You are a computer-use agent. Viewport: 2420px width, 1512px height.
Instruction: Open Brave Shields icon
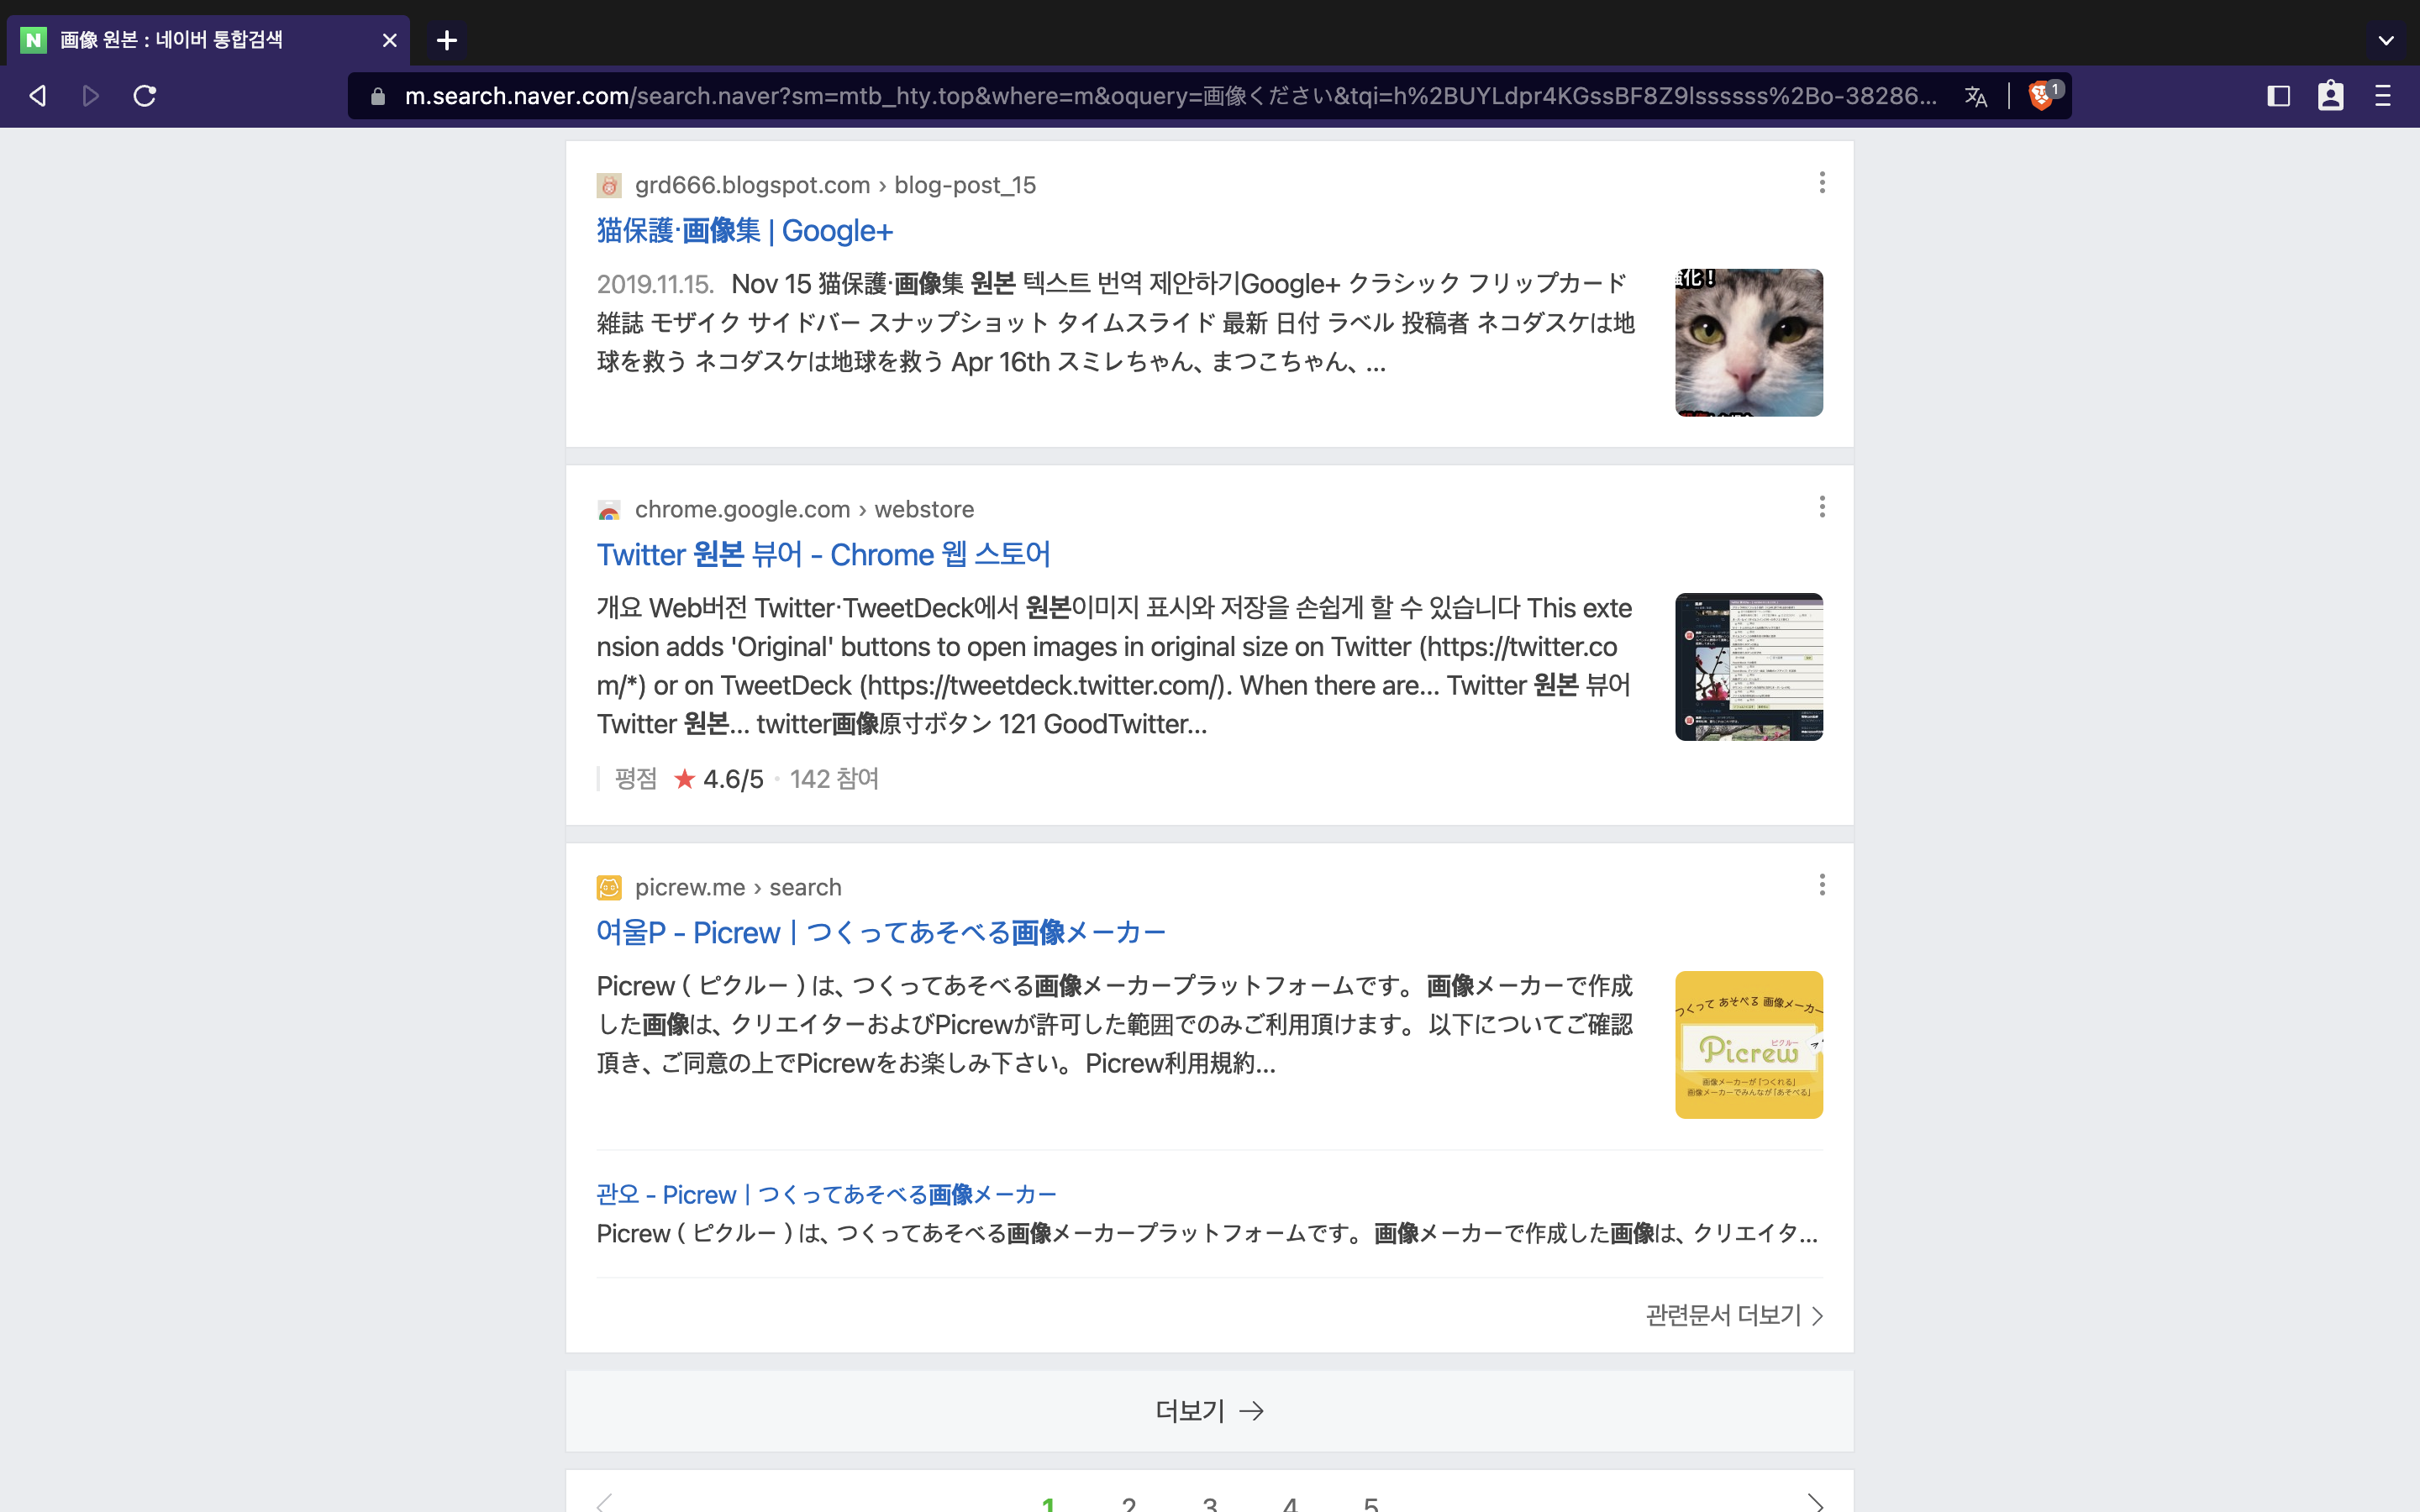(2043, 95)
